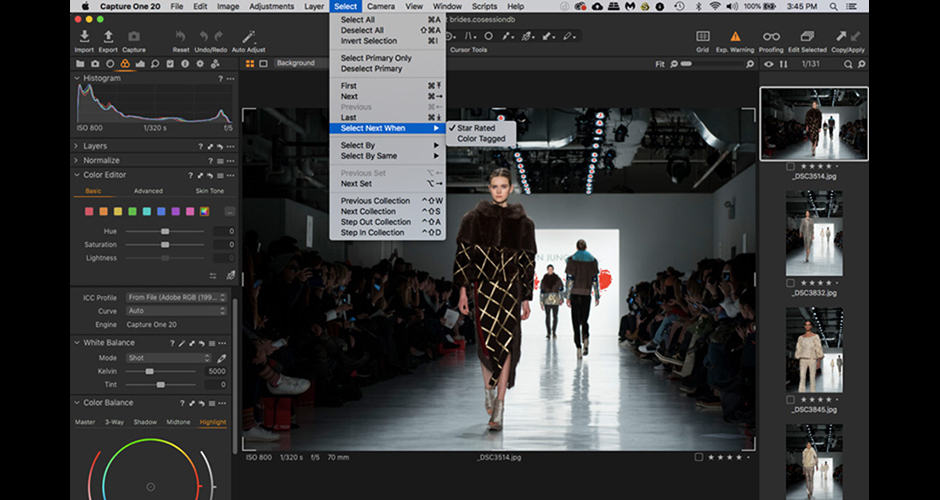Open the Select By submenu
Screen dimensions: 940x500
(x=387, y=145)
